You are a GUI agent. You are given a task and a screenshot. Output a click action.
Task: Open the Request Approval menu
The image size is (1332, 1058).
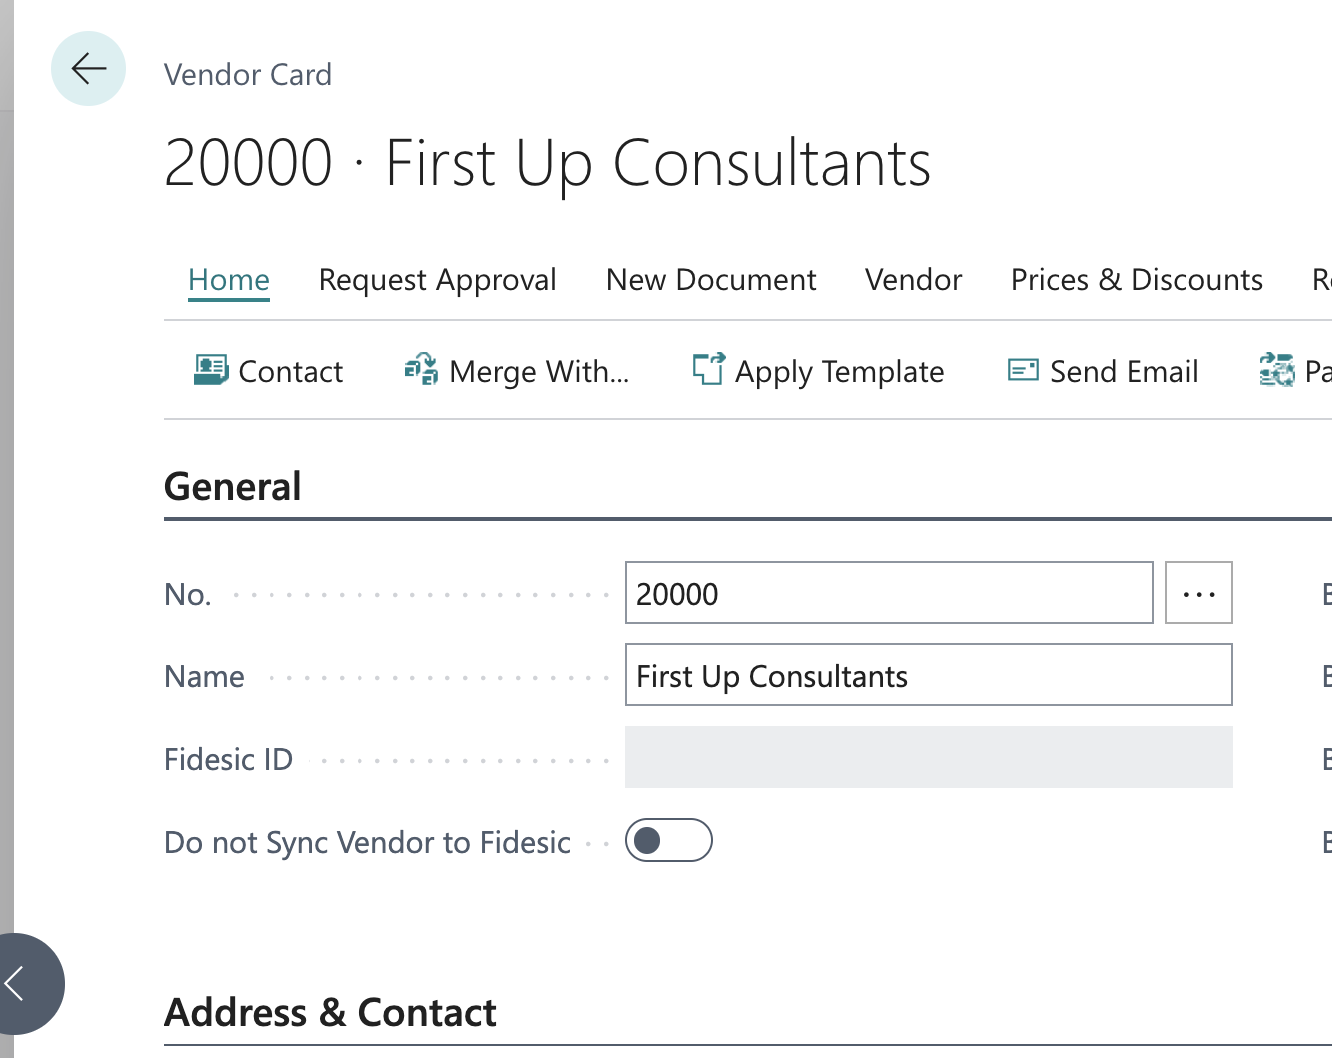437,280
